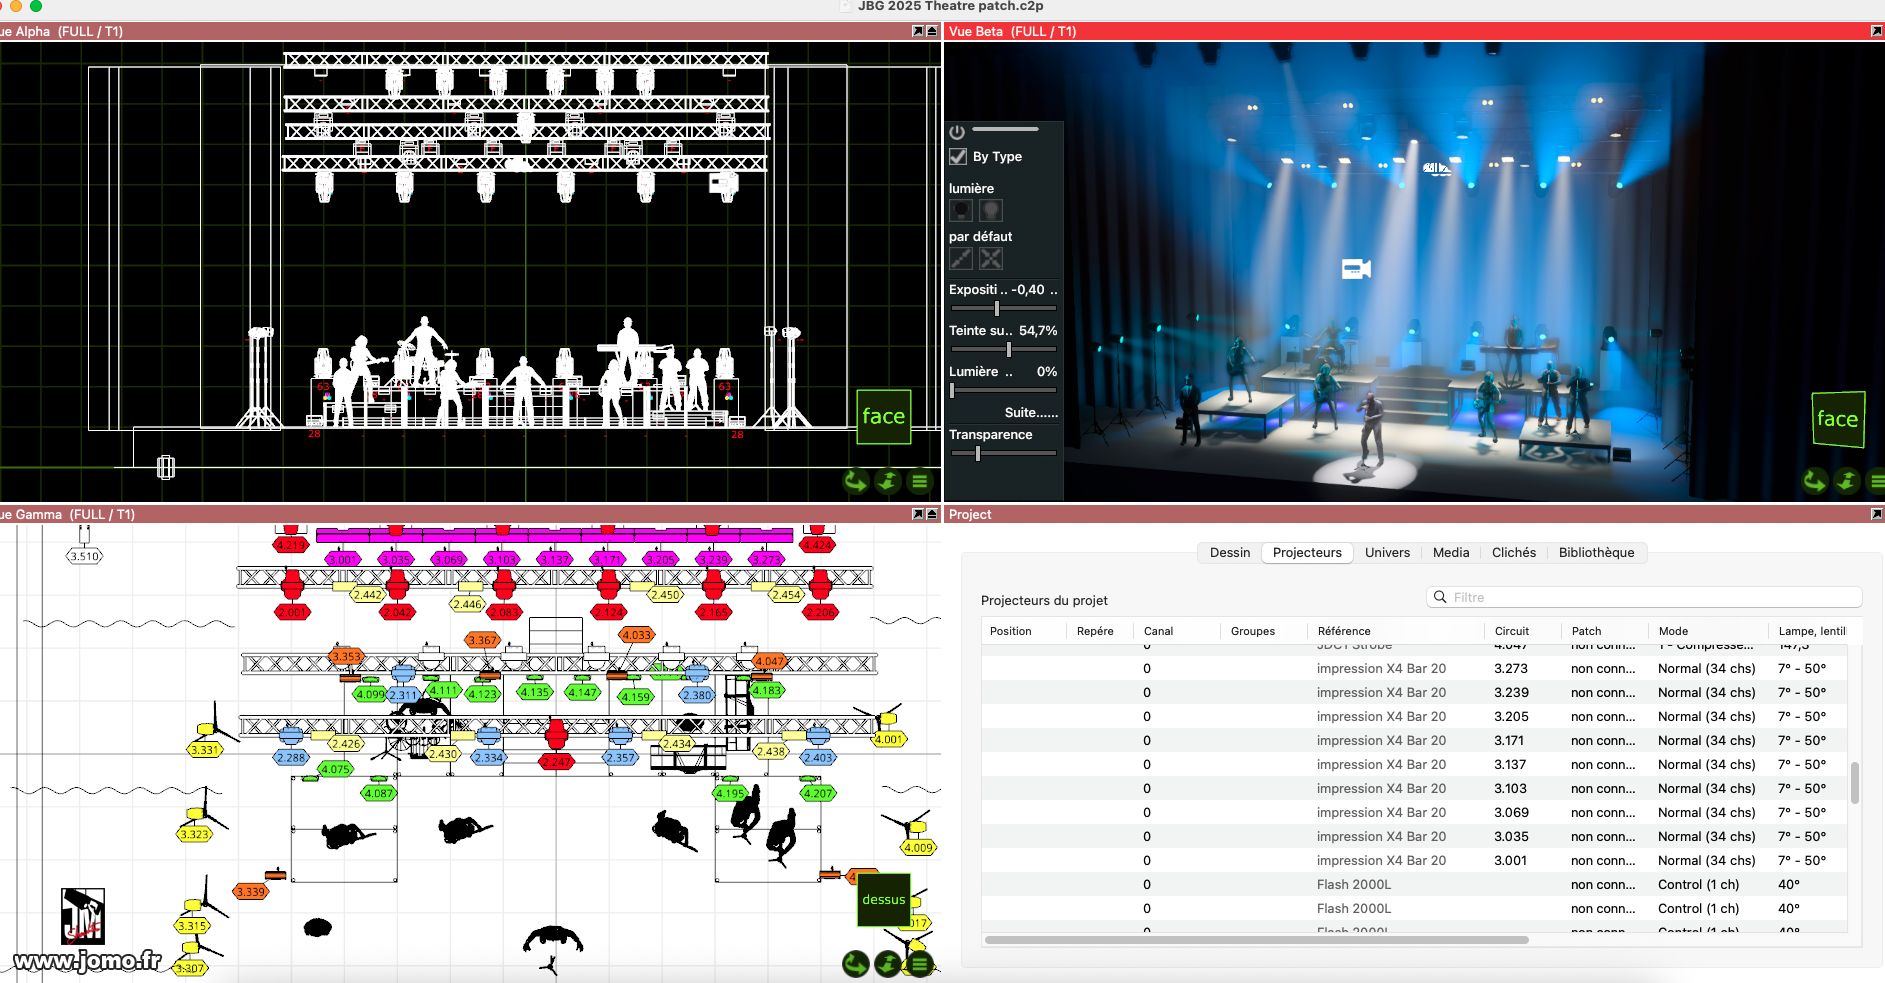The width and height of the screenshot is (1885, 983).
Task: Click the power icon in the render panel
Action: (x=957, y=132)
